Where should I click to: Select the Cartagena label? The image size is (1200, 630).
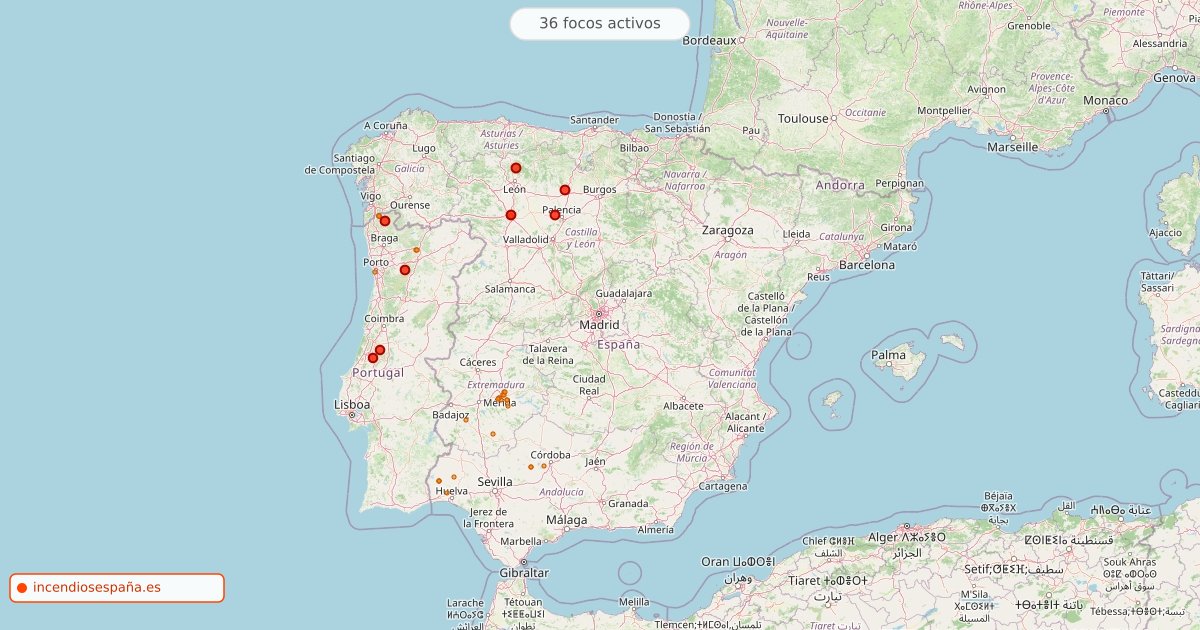point(723,487)
